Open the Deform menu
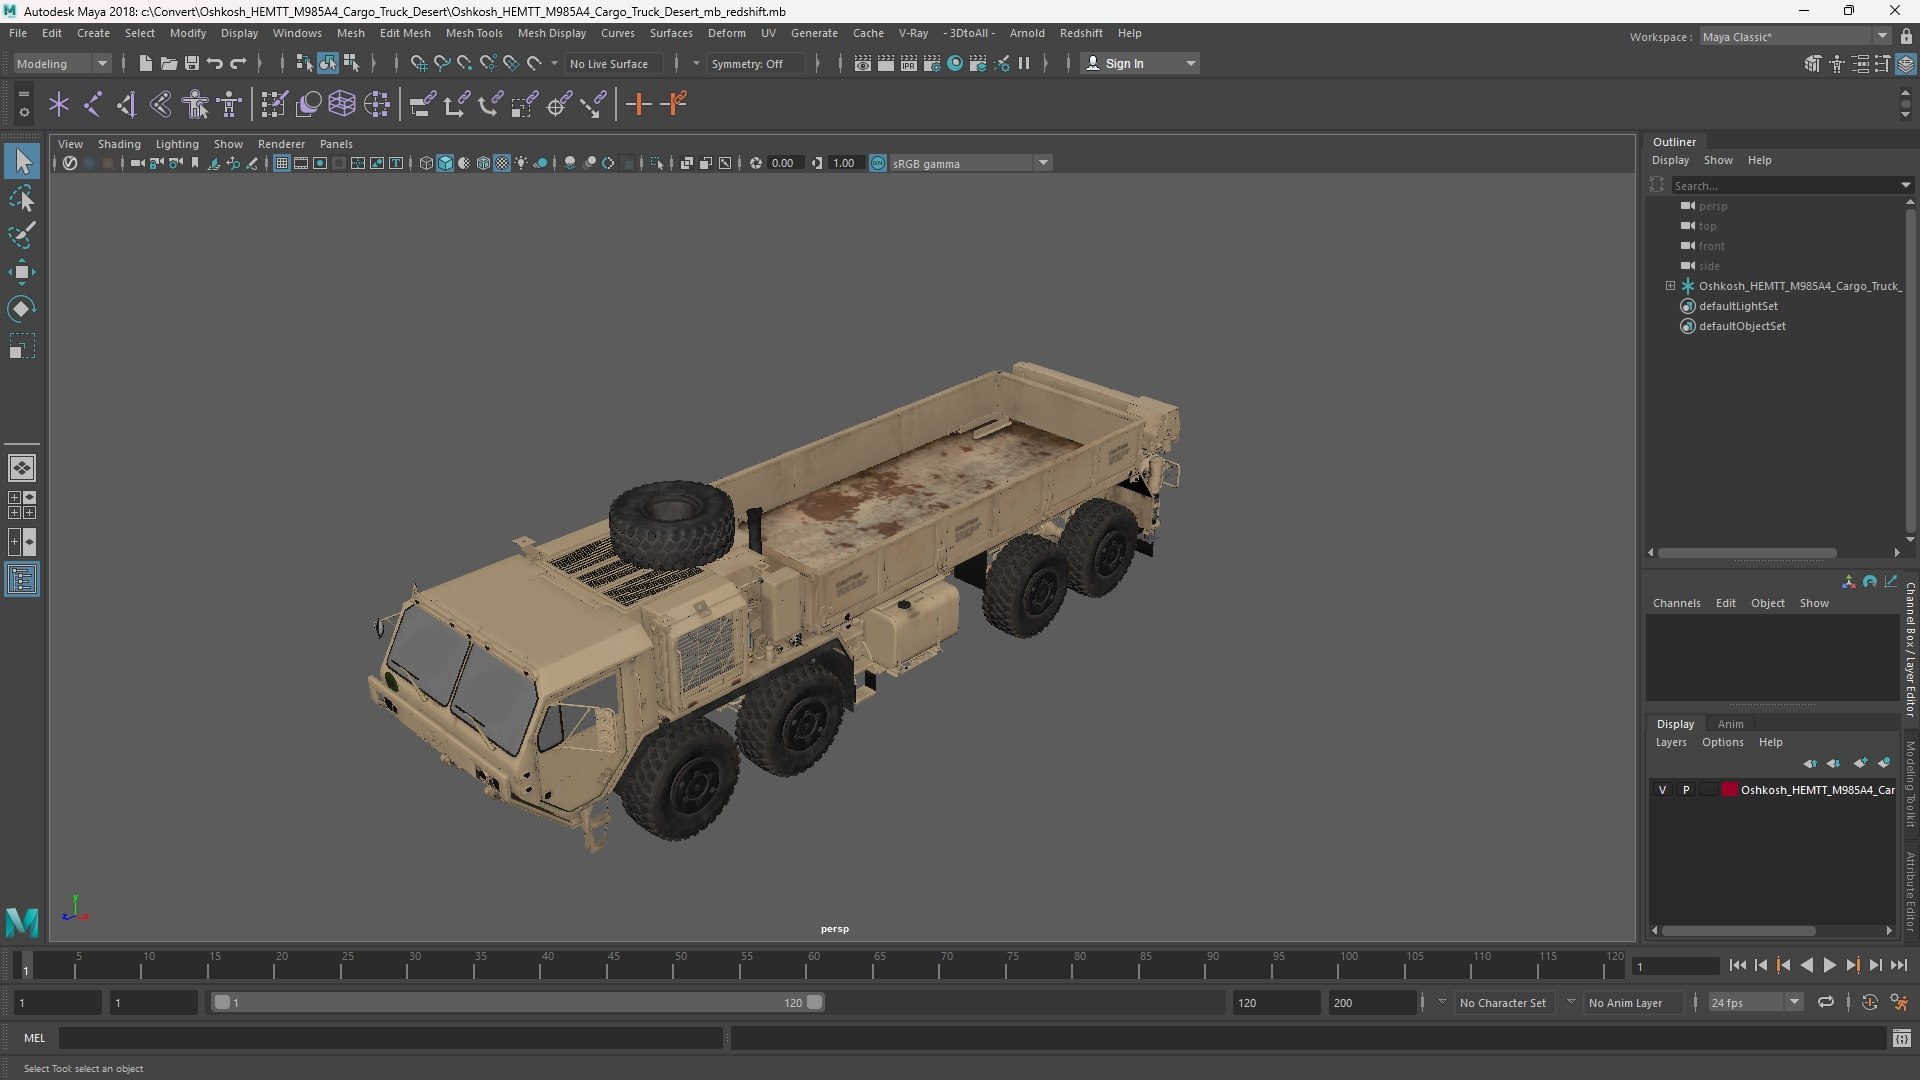The height and width of the screenshot is (1080, 1920). pos(727,33)
